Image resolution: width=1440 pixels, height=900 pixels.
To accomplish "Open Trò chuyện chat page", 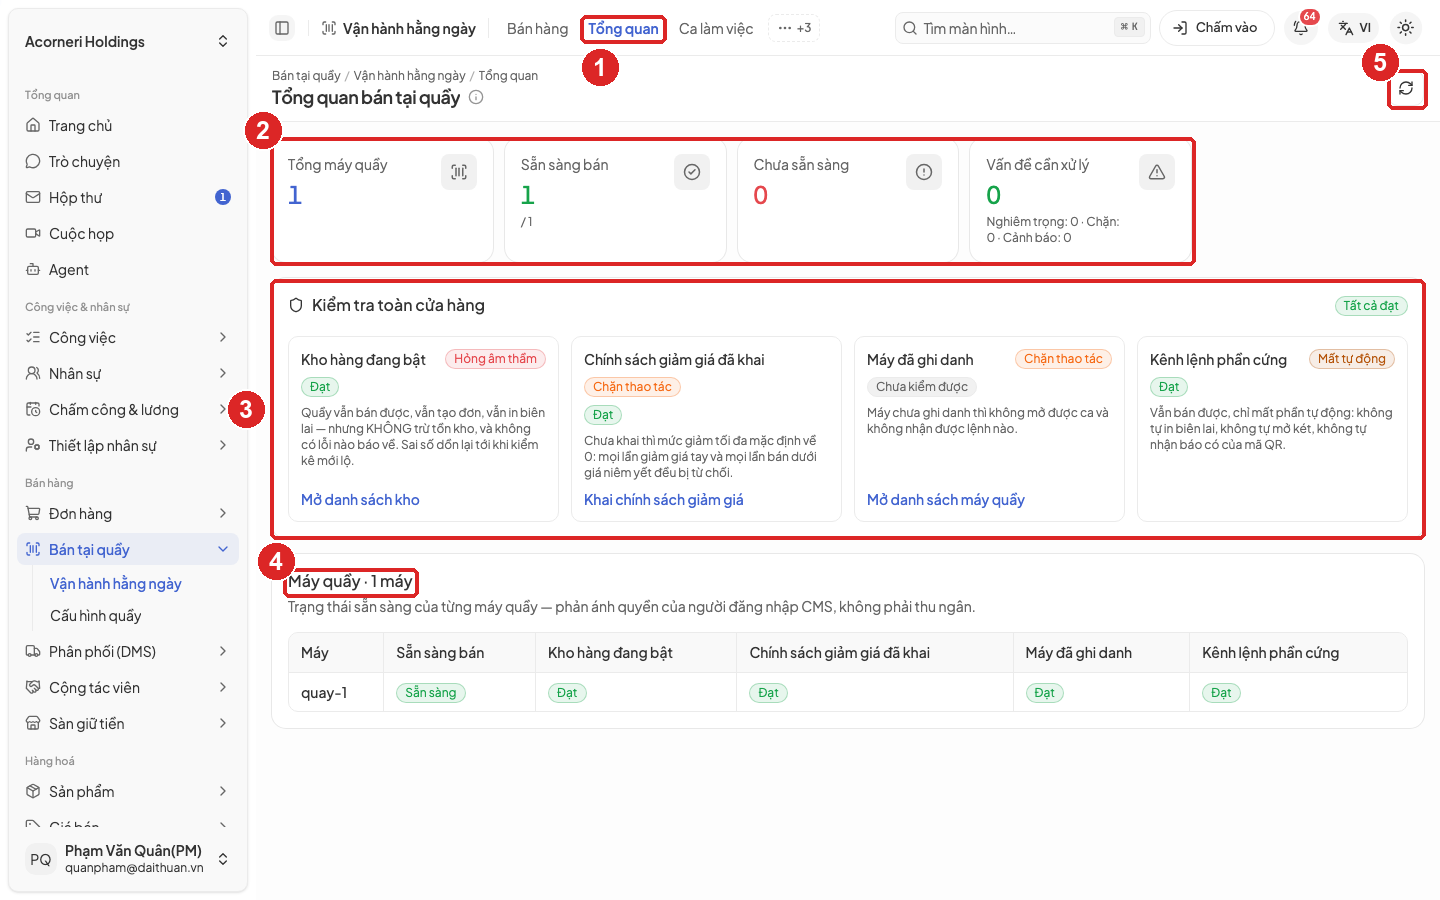I will [128, 162].
